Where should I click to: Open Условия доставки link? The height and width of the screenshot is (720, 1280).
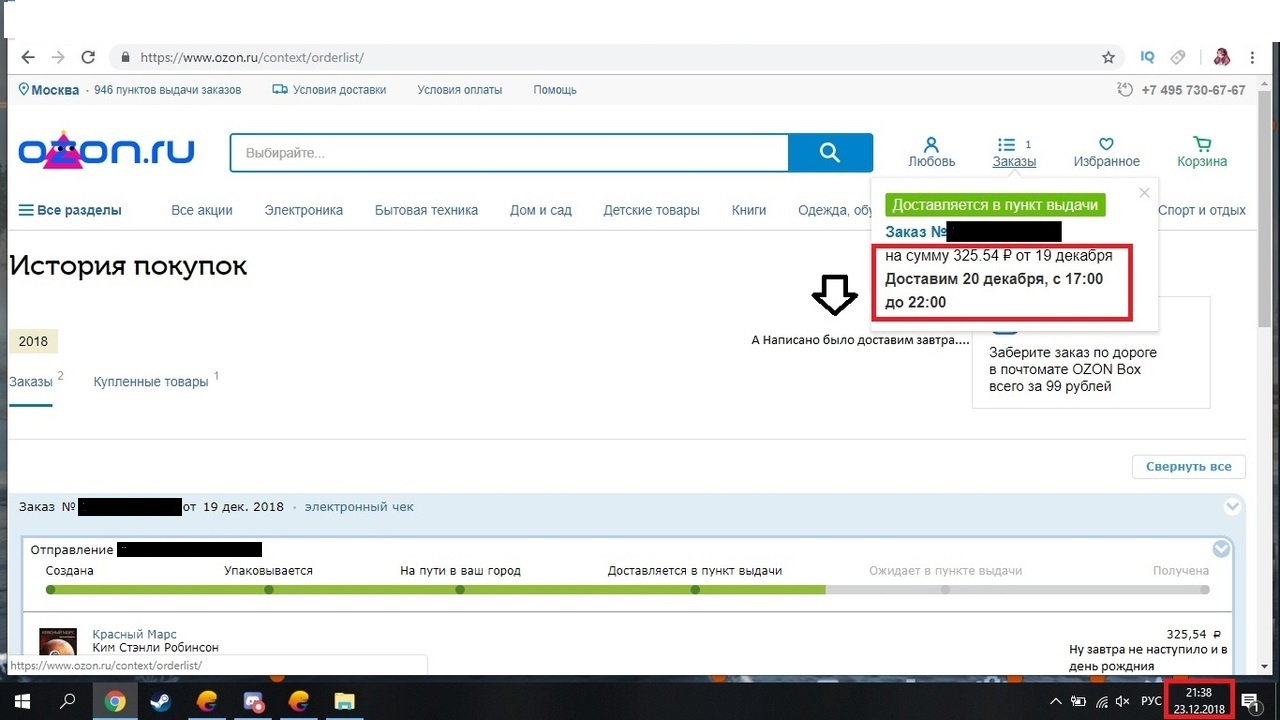(329, 90)
